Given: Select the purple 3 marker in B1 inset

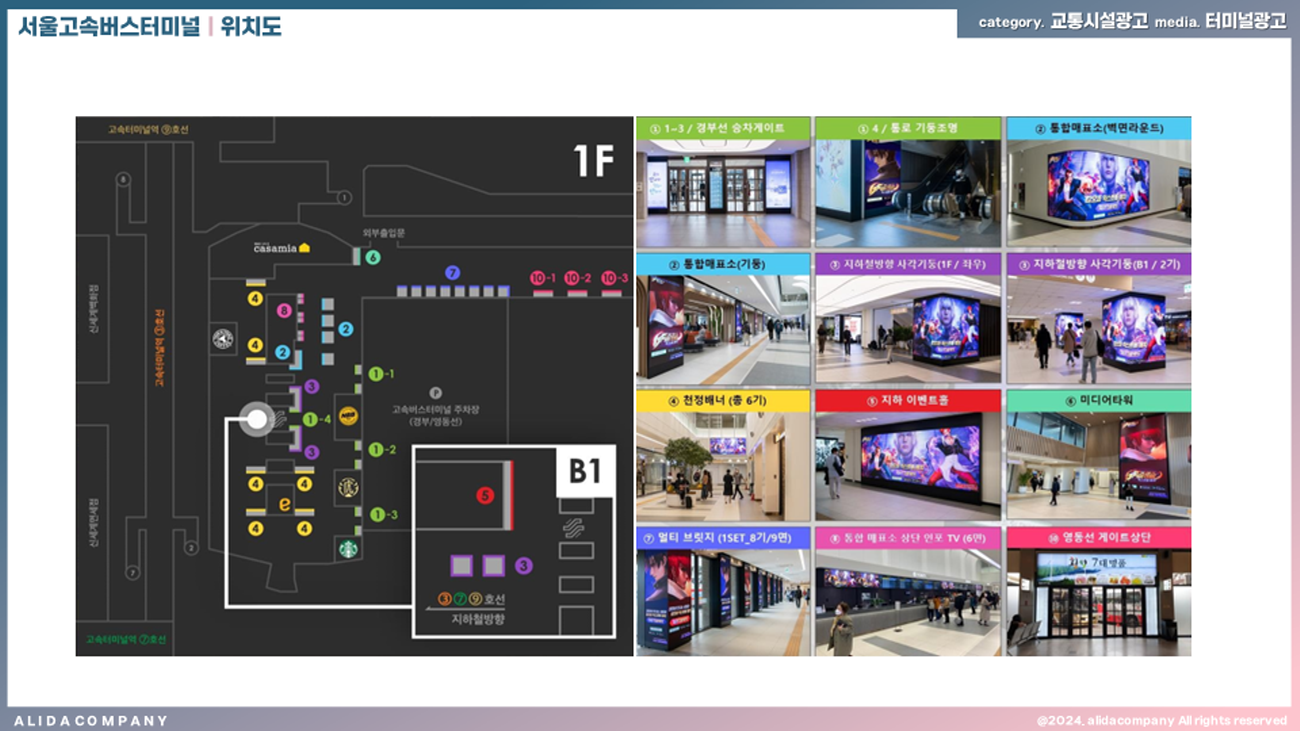Looking at the screenshot, I should pos(523,566).
